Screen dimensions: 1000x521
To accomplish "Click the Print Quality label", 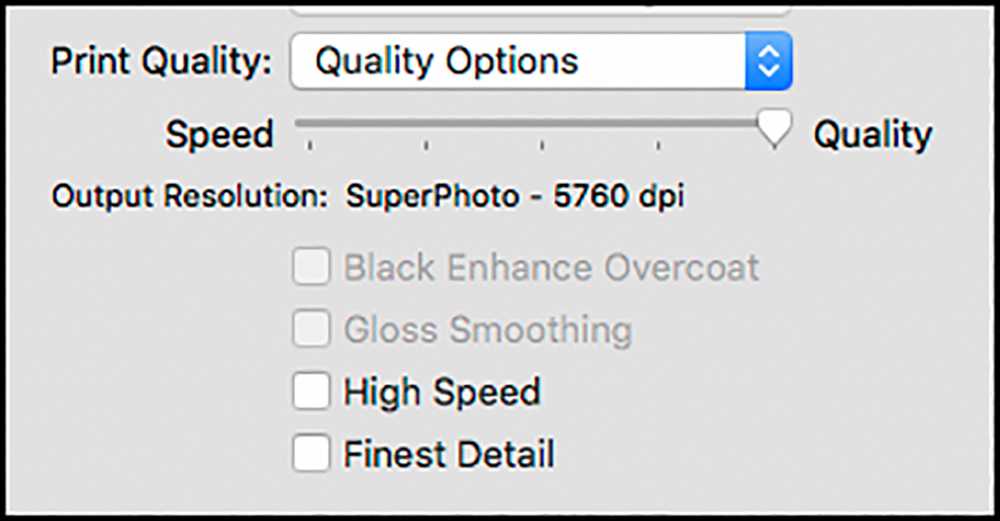I will click(x=161, y=62).
